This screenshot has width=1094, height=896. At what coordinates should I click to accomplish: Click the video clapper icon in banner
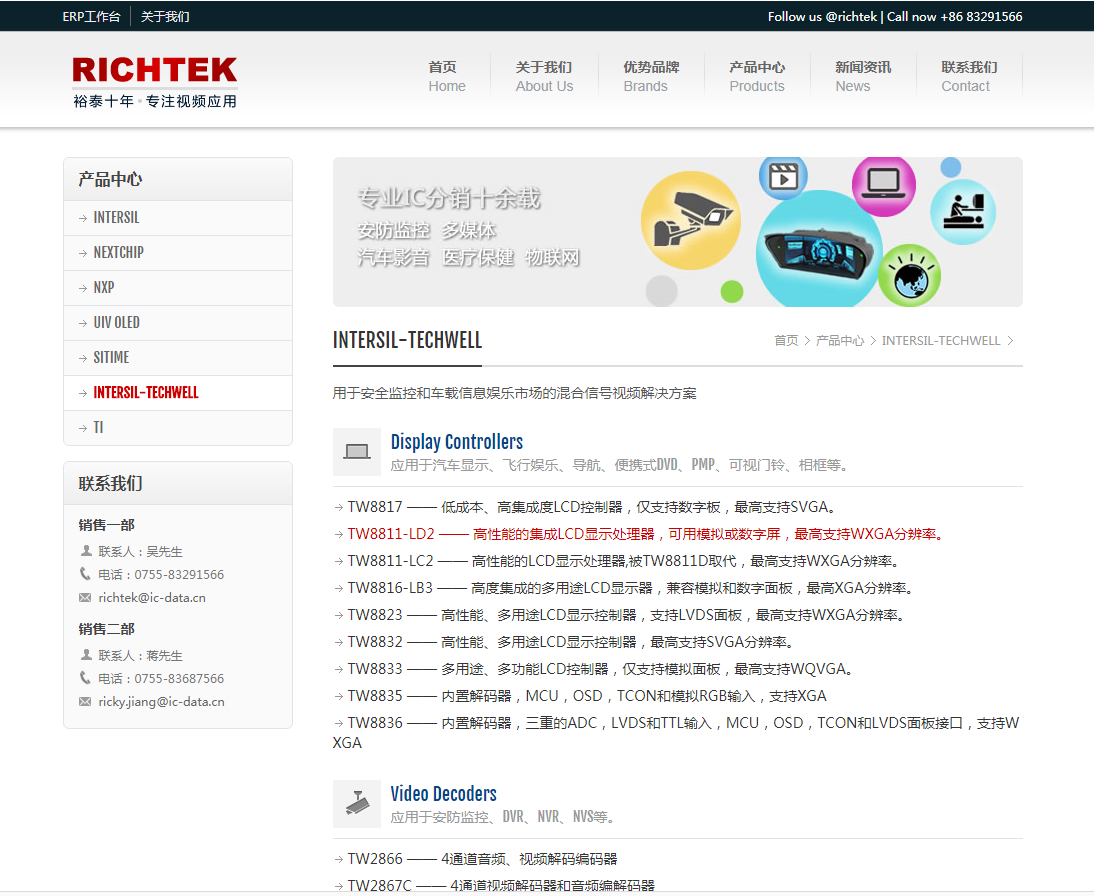pos(783,177)
